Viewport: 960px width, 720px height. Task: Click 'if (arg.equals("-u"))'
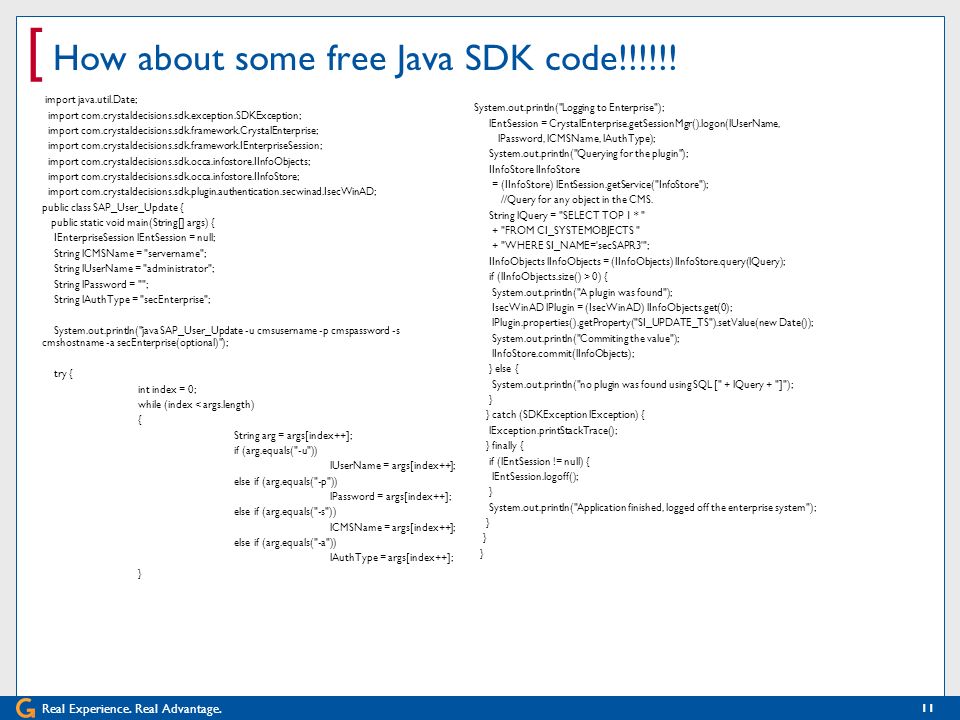click(276, 451)
